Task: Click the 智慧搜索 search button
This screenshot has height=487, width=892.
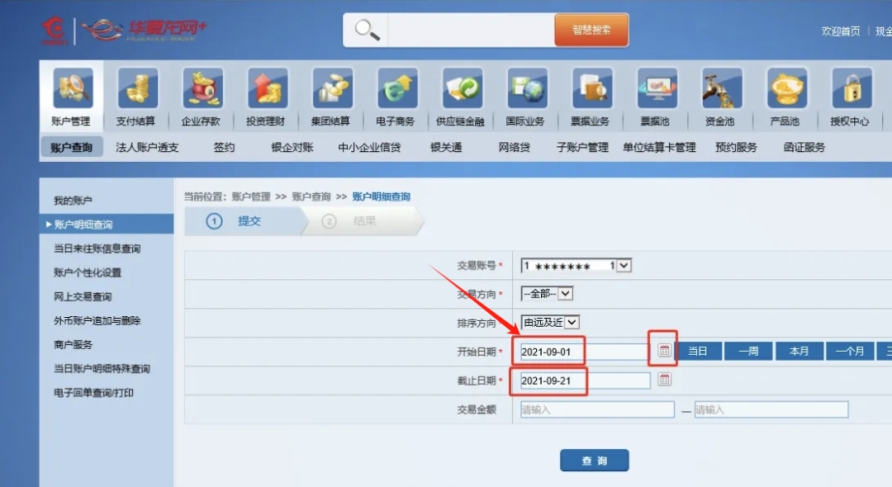Action: [x=592, y=30]
